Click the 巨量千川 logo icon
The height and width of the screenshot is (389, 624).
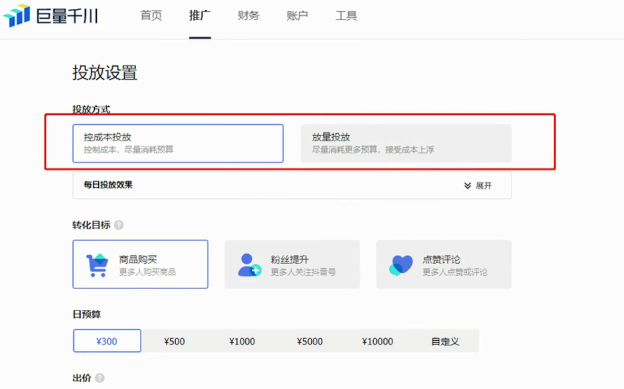(17, 16)
